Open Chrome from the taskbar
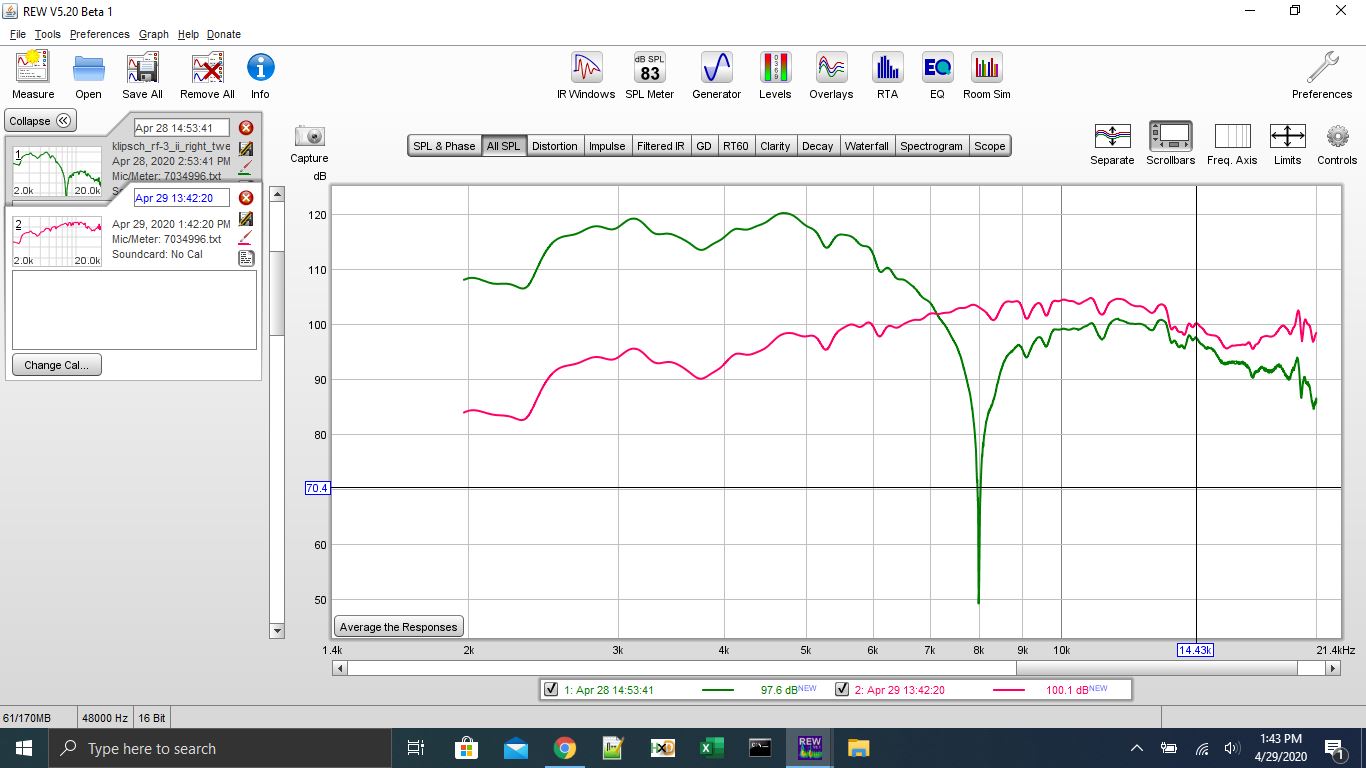 point(565,748)
